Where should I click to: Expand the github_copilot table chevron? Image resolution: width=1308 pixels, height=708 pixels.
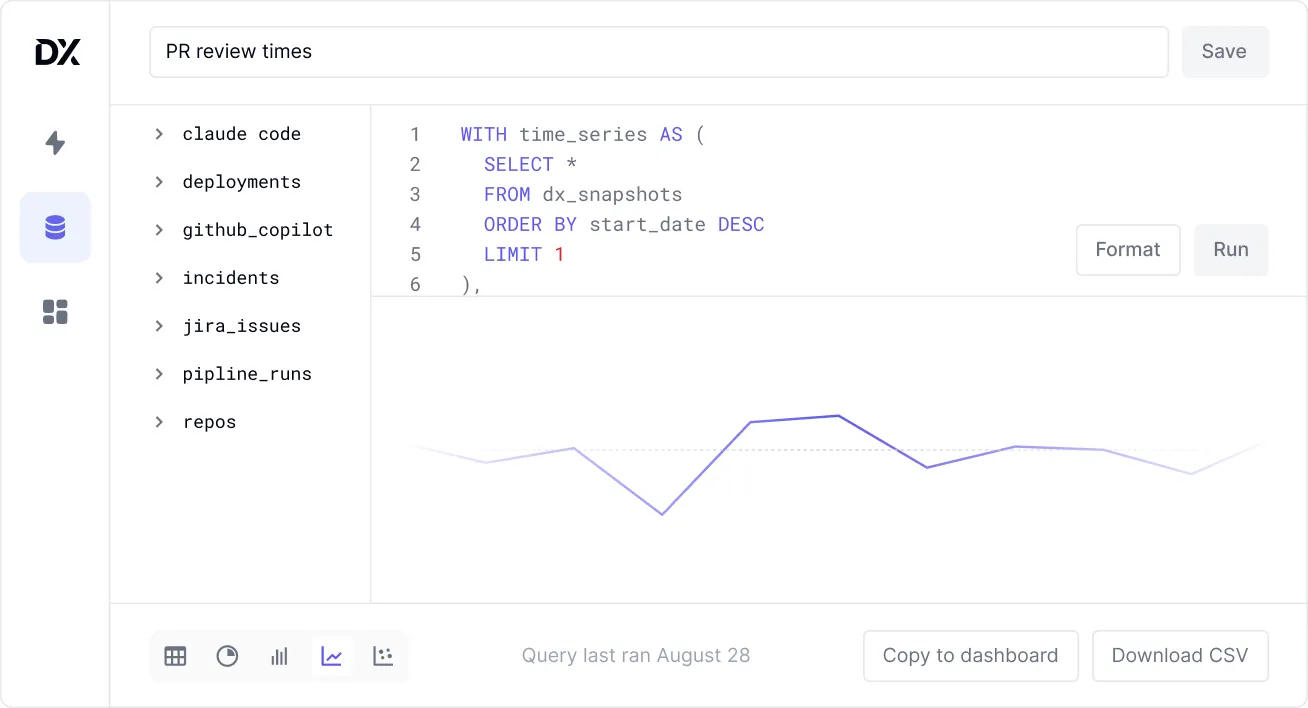click(x=159, y=230)
